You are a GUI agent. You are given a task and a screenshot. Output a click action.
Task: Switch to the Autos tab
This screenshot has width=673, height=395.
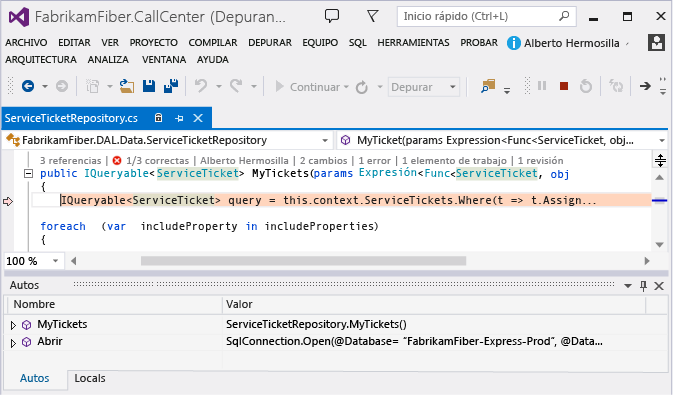[35, 378]
